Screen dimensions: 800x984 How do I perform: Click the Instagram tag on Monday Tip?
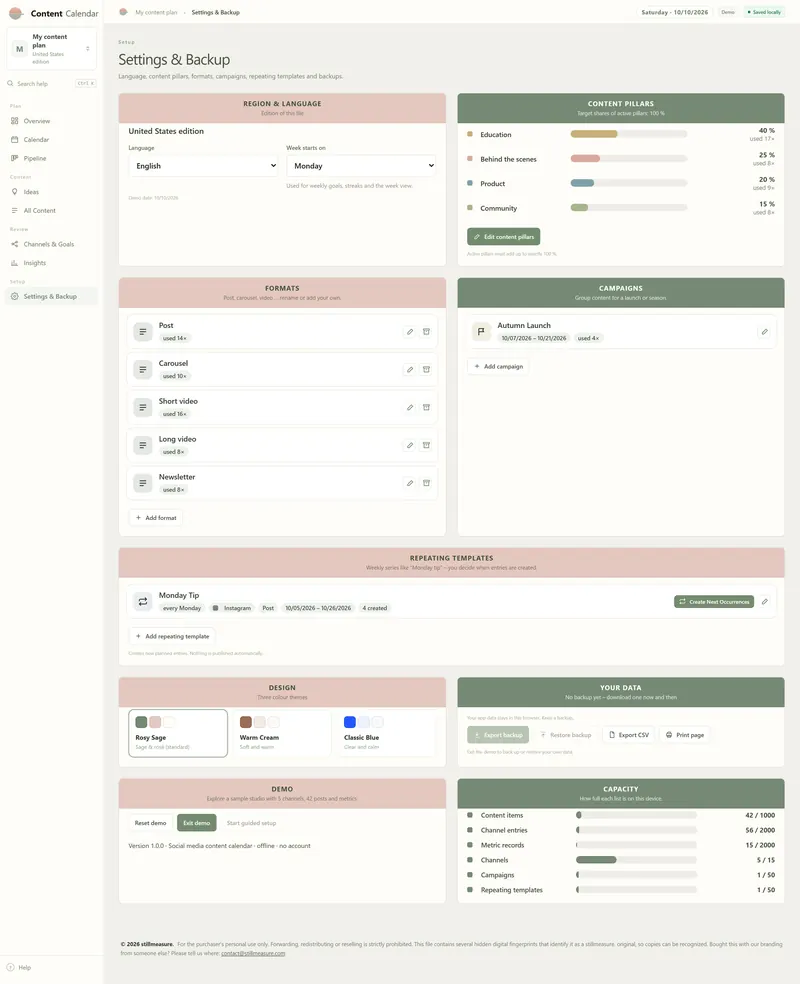pyautogui.click(x=232, y=608)
